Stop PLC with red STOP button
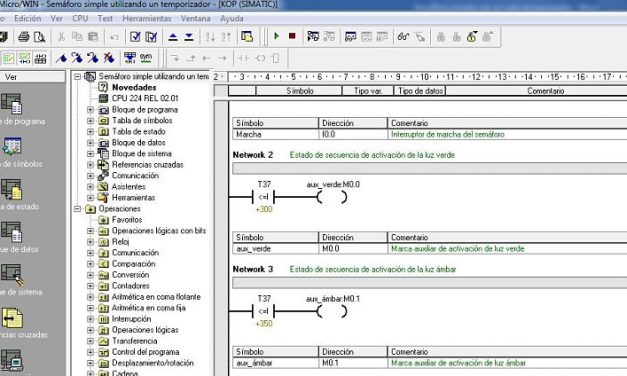 point(292,36)
